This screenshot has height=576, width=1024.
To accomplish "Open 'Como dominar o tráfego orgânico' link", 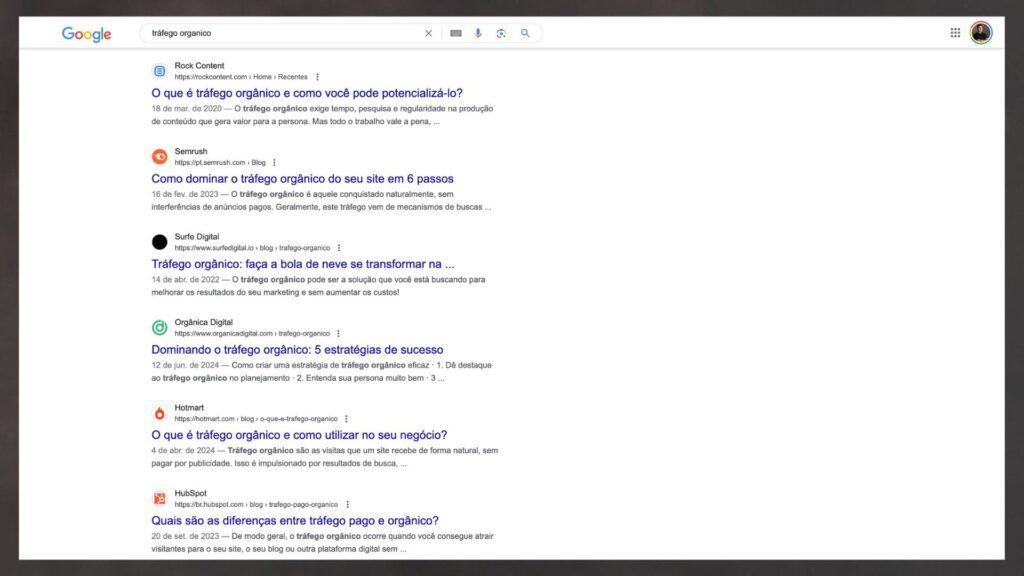I will pyautogui.click(x=302, y=179).
